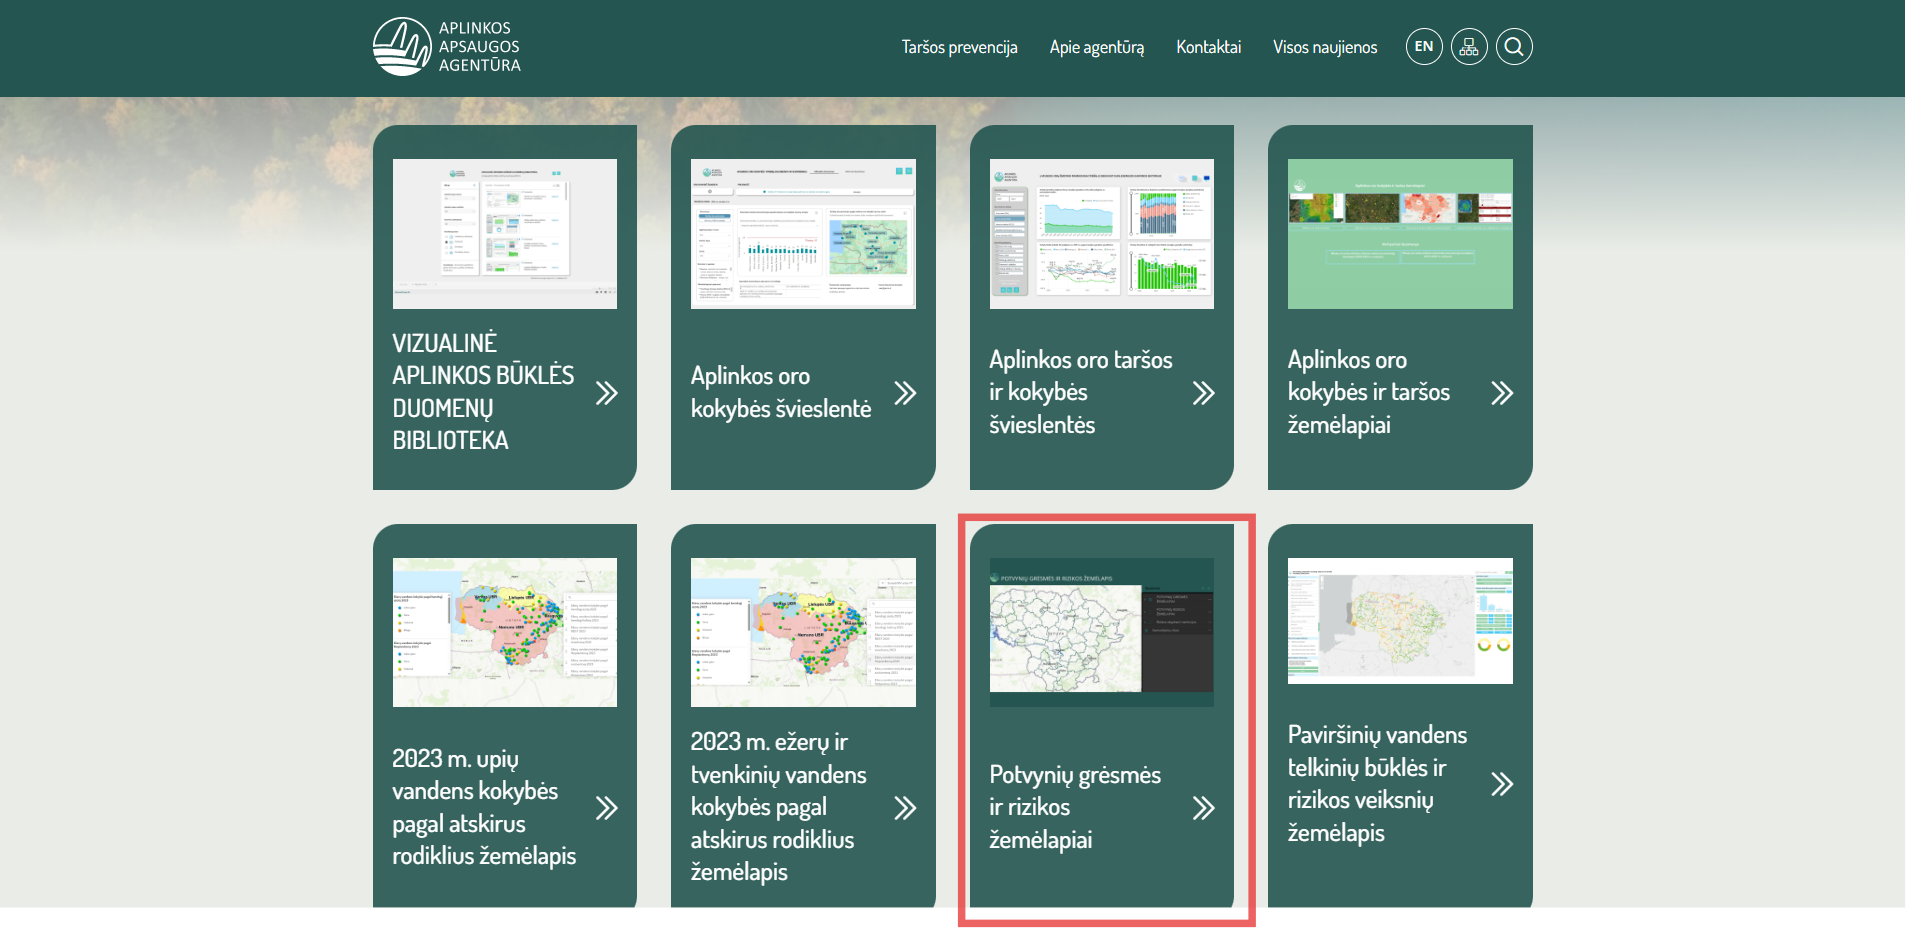The image size is (1906, 928).
Task: Open the search magnifier icon
Action: pos(1514,47)
